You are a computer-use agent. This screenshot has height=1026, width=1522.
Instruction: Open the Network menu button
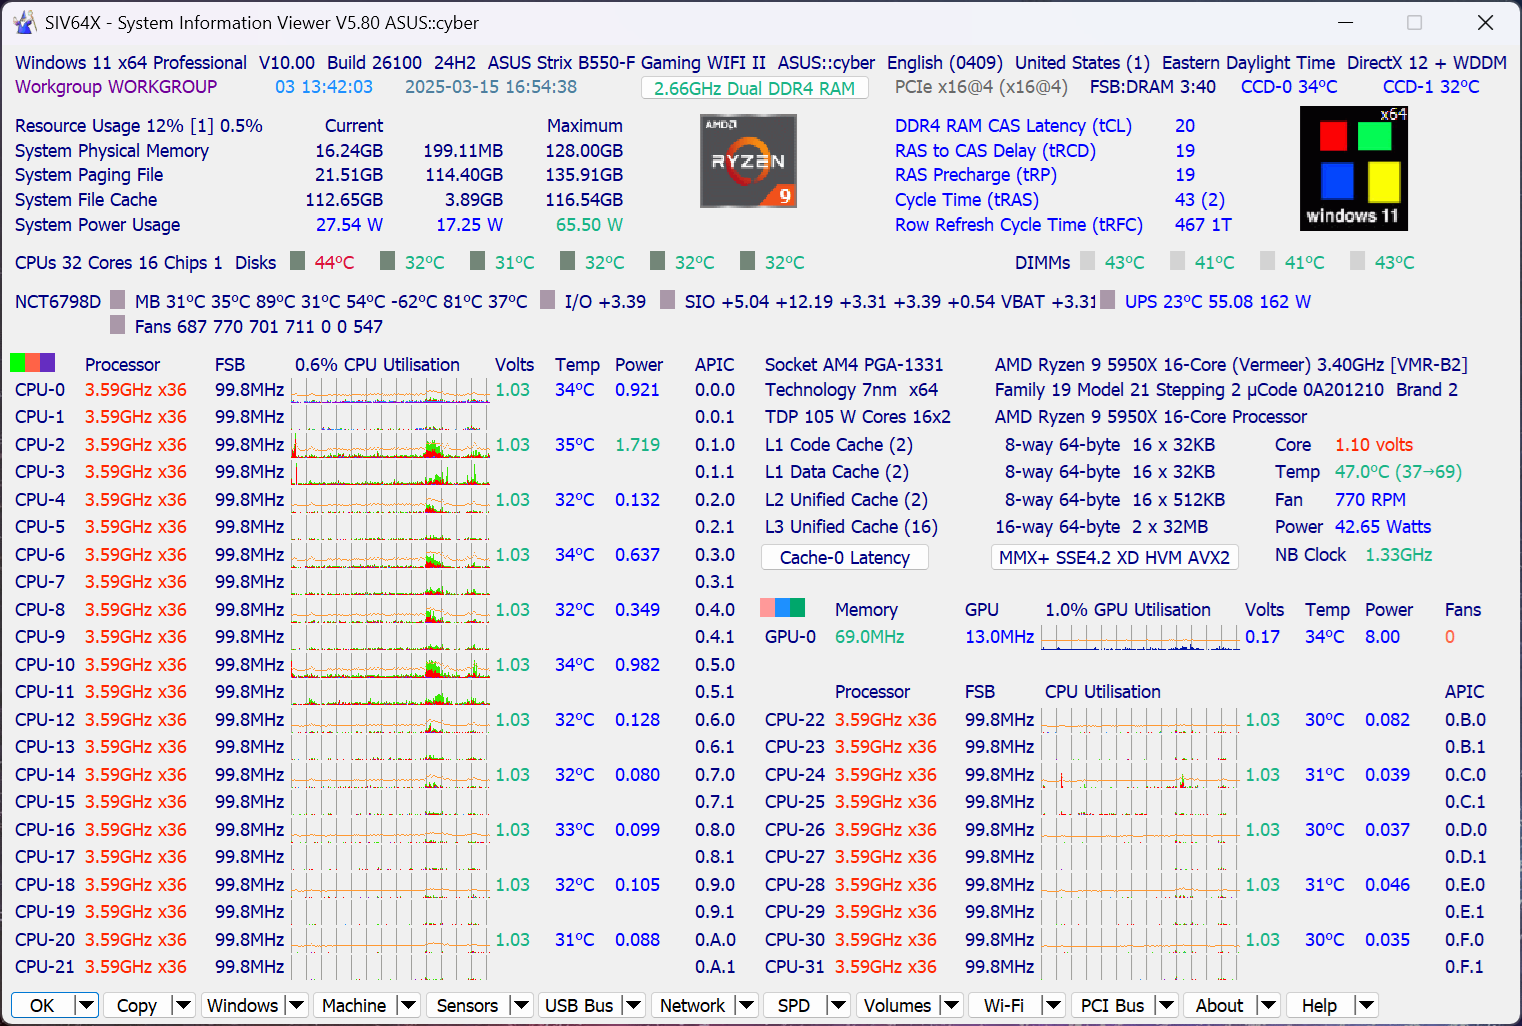tap(692, 1005)
